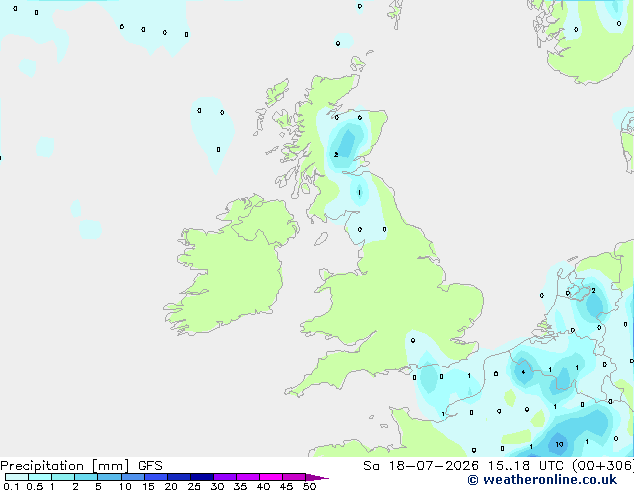This screenshot has width=634, height=490.
Task: Click the 10–15 mm legend color swatch
Action: click(133, 477)
